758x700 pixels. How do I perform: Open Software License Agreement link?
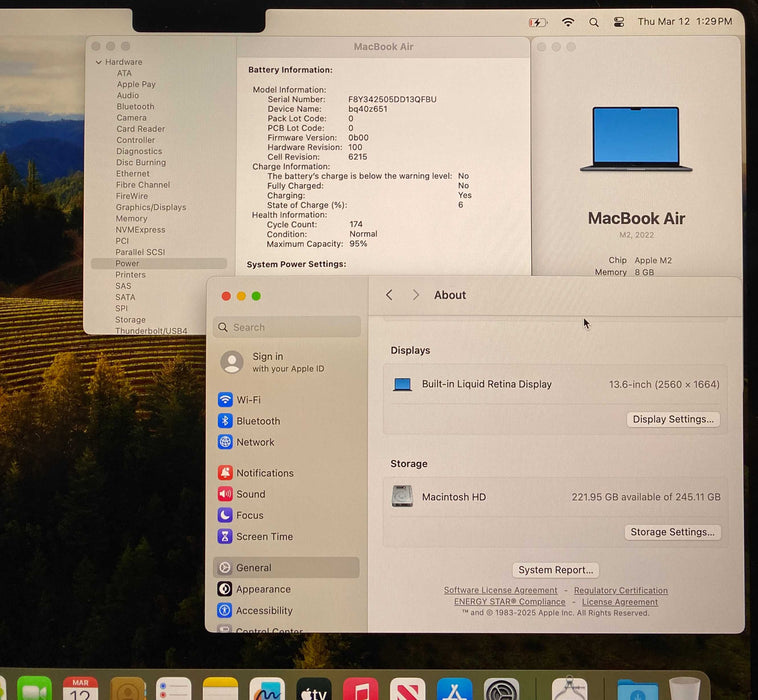coord(500,590)
